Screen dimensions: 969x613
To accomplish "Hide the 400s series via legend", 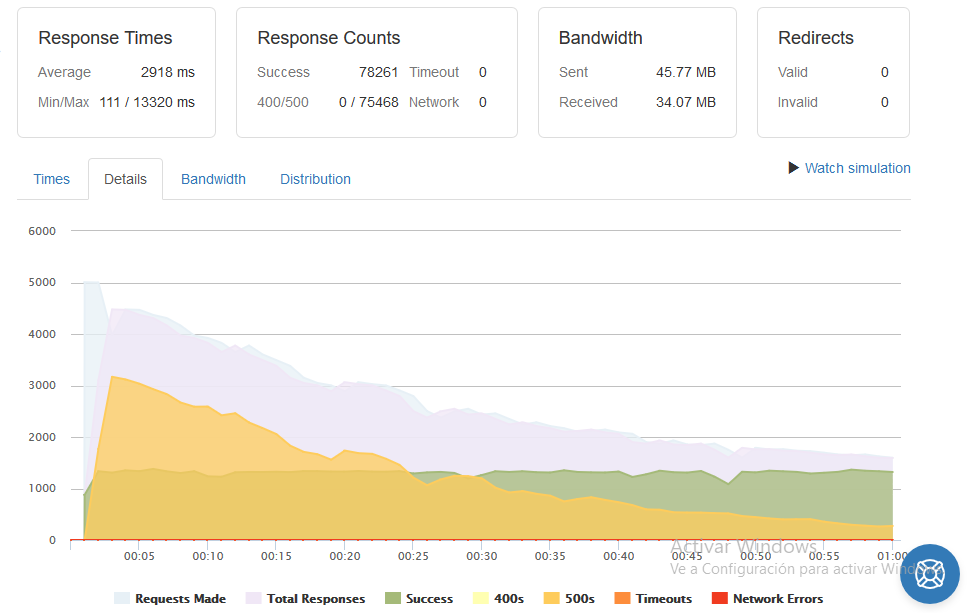I will (x=498, y=598).
